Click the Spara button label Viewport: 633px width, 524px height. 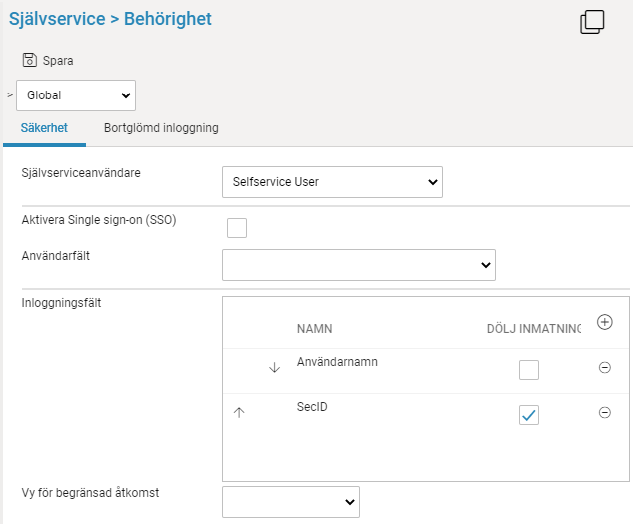58,61
